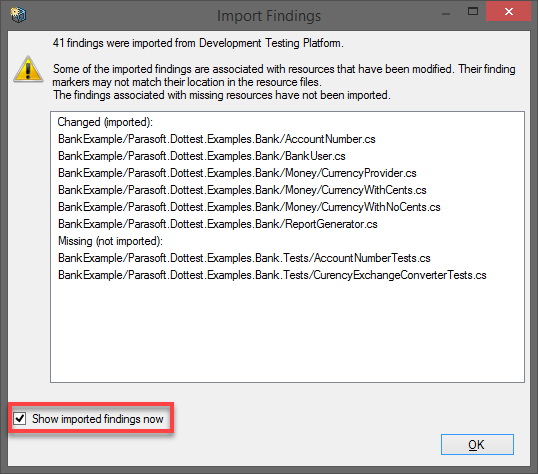Click the Show imported findings now label
The image size is (538, 474).
pyautogui.click(x=98, y=419)
